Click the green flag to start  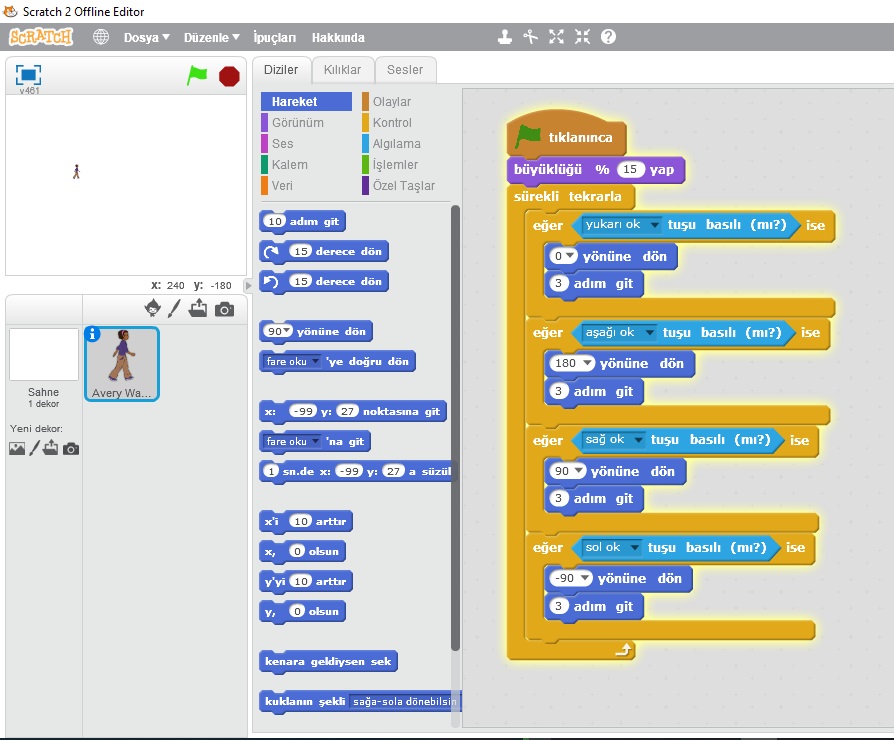pyautogui.click(x=197, y=76)
